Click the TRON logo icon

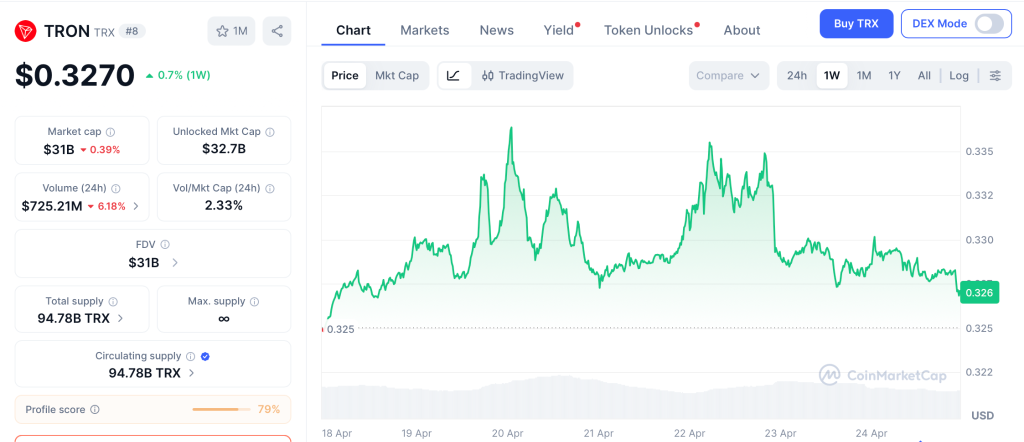[x=26, y=31]
